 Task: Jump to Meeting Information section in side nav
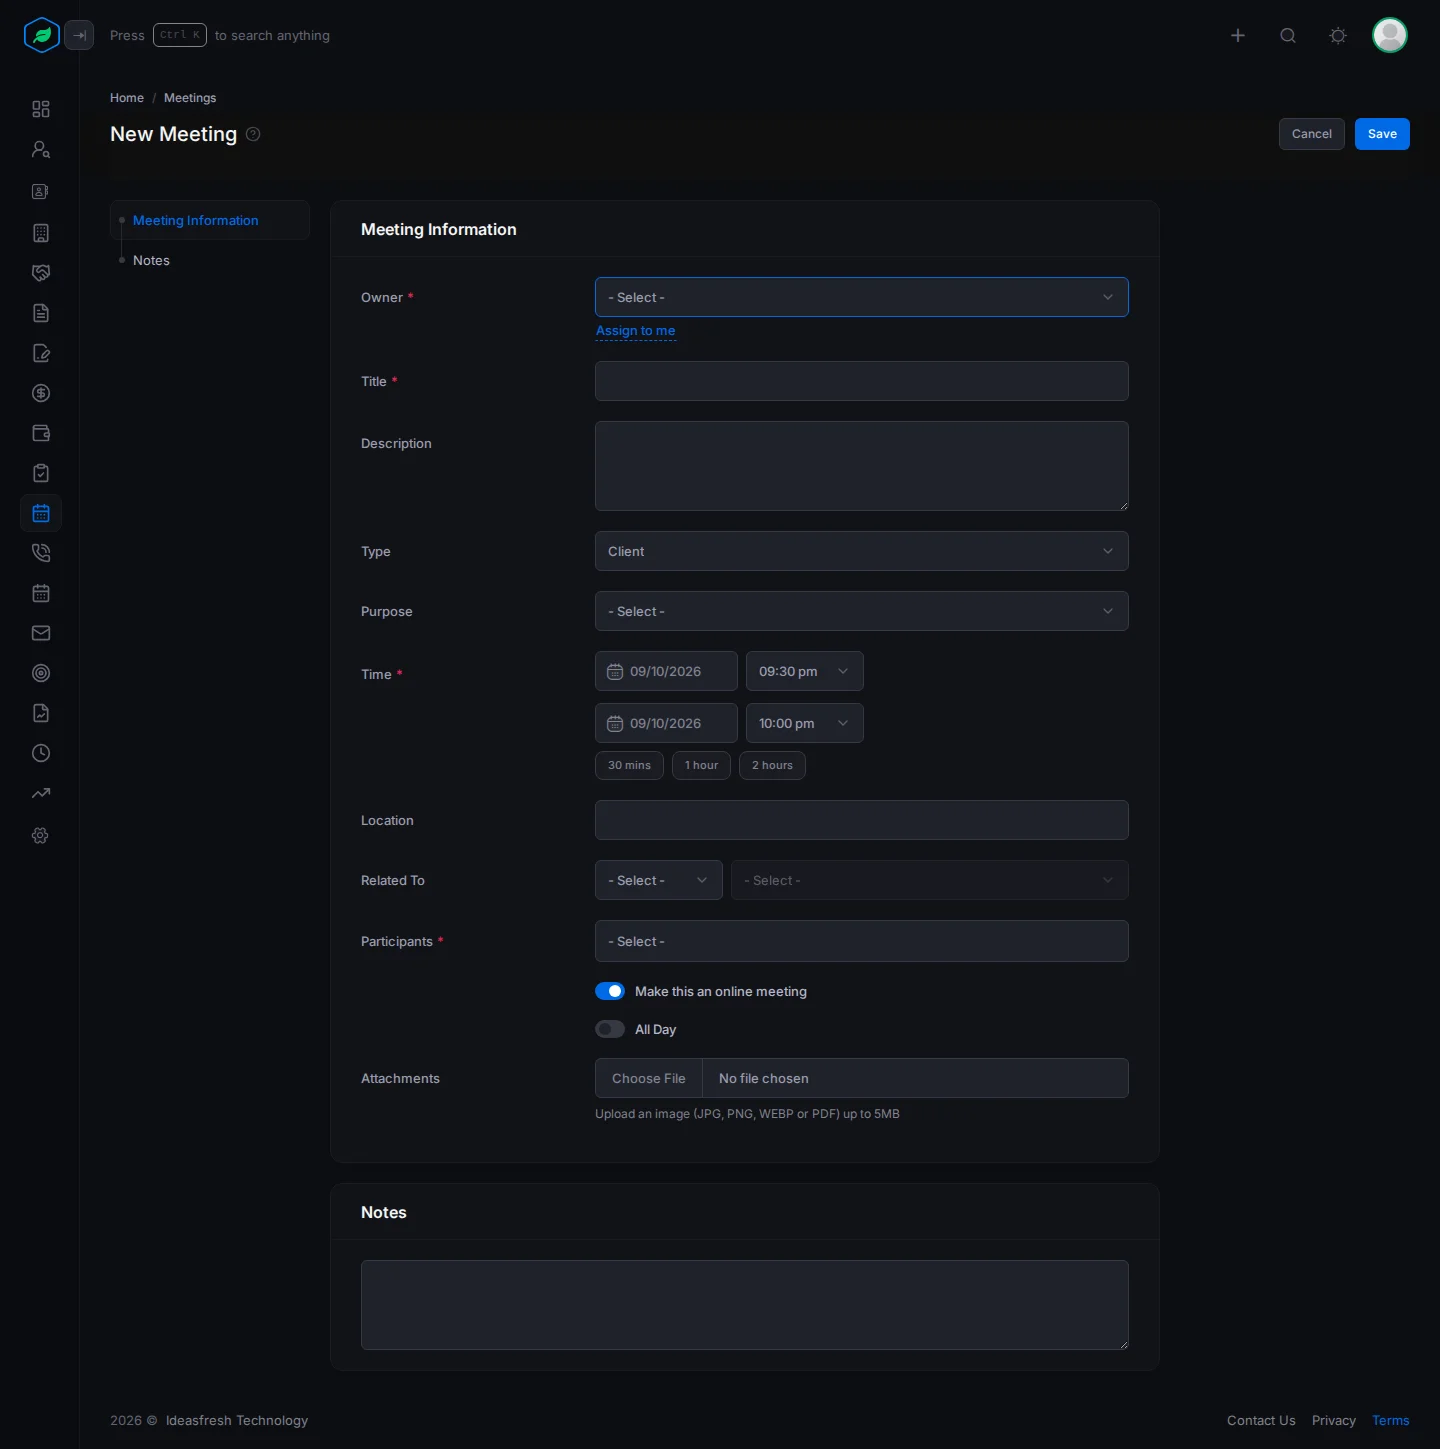pyautogui.click(x=196, y=220)
